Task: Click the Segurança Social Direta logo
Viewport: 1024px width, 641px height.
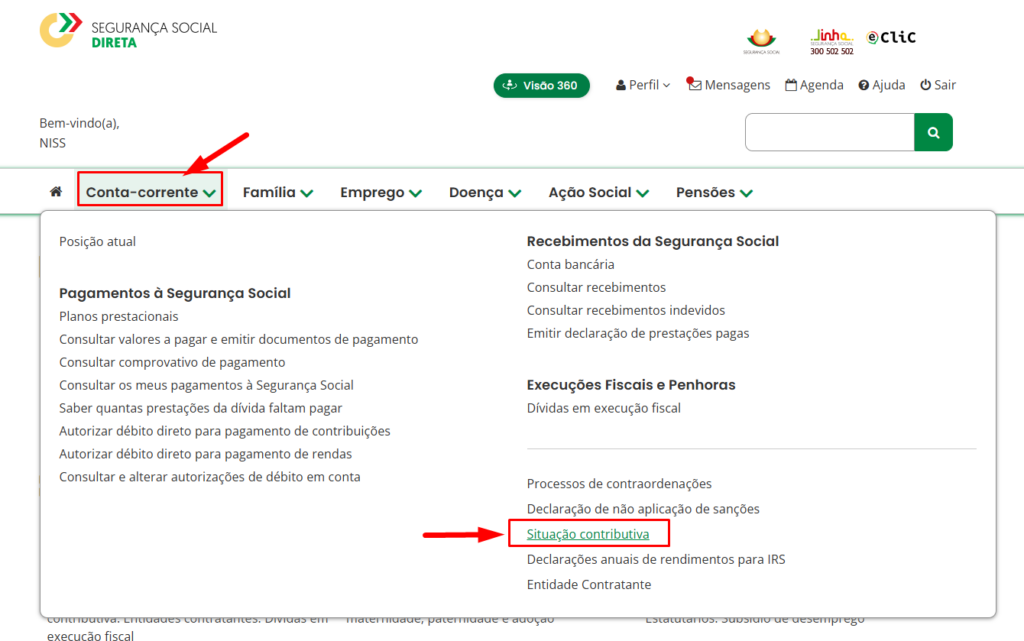Action: 128,31
